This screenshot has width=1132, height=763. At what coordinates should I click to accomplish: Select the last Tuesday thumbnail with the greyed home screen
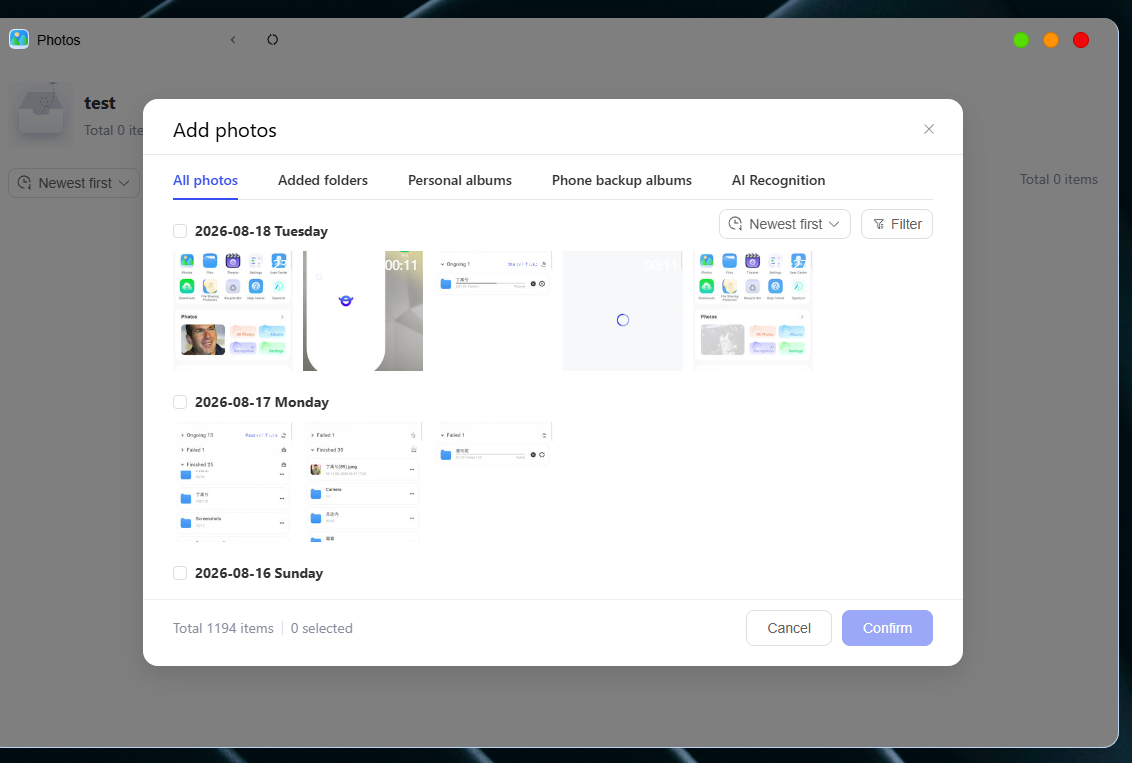coord(752,311)
